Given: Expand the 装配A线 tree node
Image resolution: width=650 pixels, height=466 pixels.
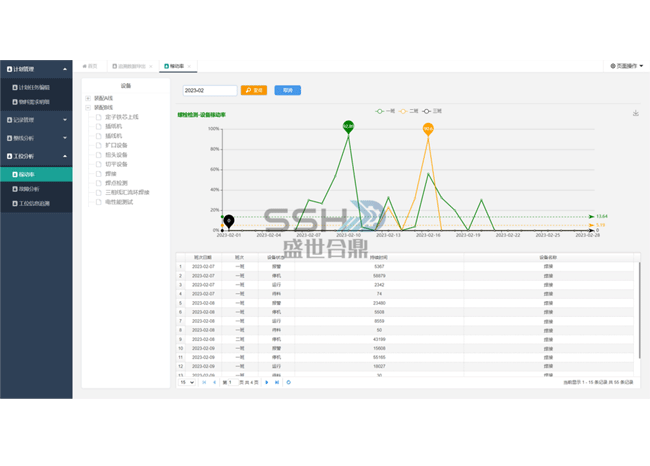Looking at the screenshot, I should 88,98.
